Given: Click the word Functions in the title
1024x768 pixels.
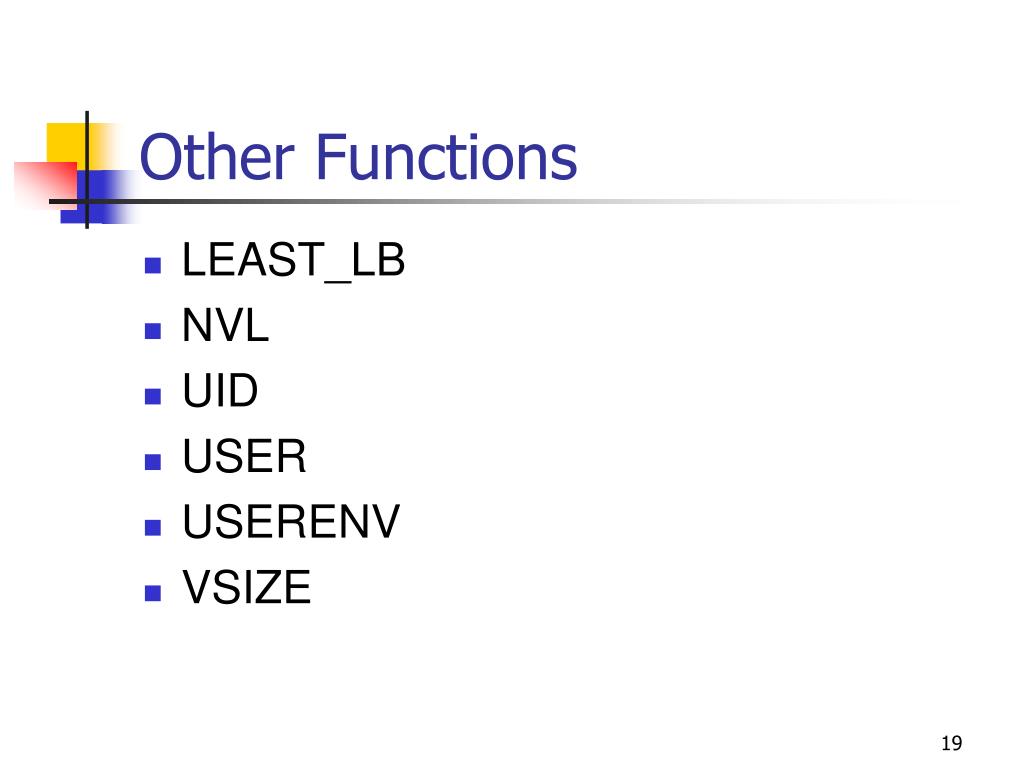Looking at the screenshot, I should point(447,157).
